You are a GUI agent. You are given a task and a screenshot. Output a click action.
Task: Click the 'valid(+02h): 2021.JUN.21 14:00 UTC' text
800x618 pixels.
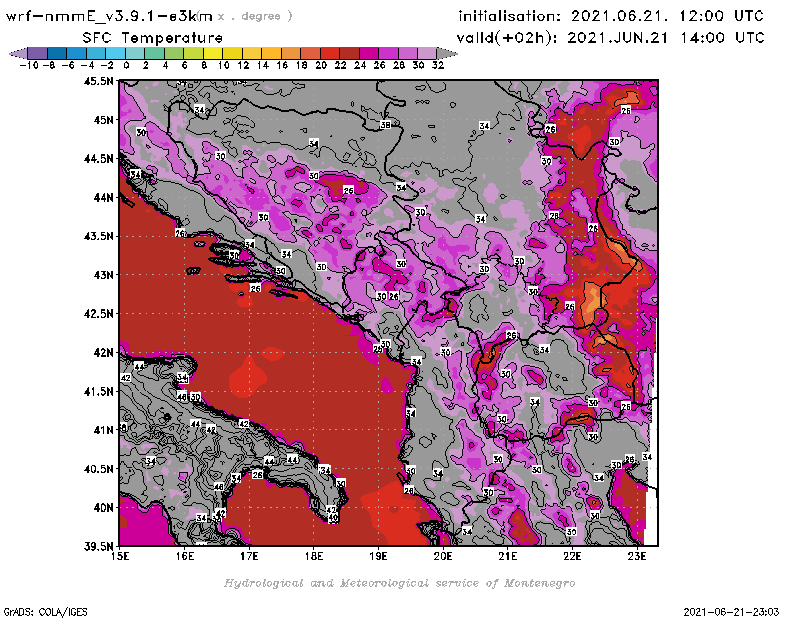click(x=610, y=37)
